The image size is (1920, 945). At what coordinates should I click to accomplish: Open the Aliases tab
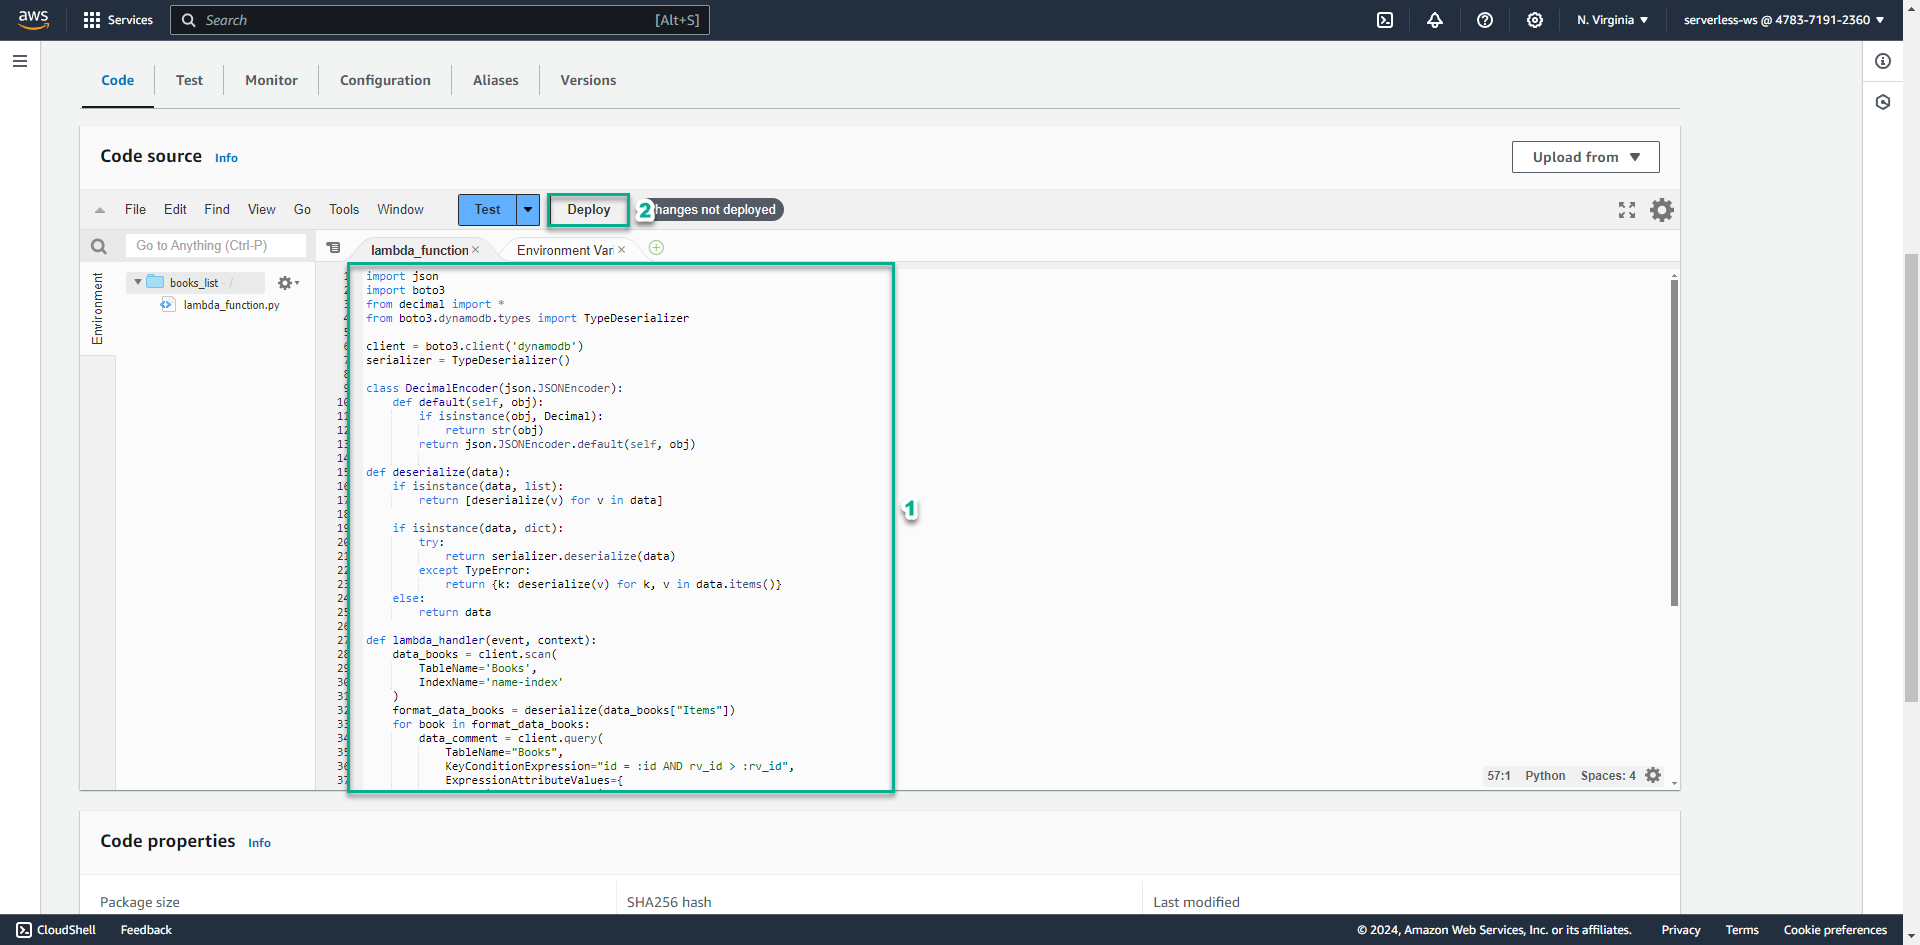(496, 80)
